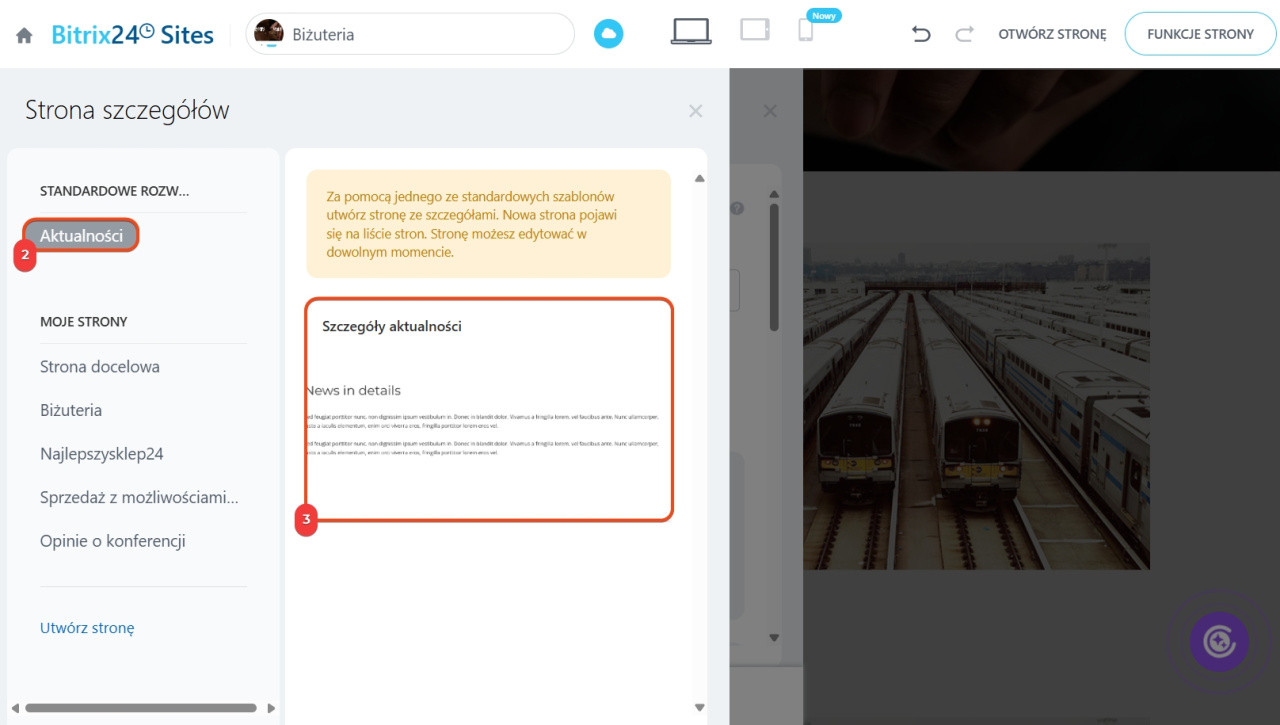Click right arrow of sidebar horizontal scrollbar
The height and width of the screenshot is (725, 1280).
(x=271, y=708)
